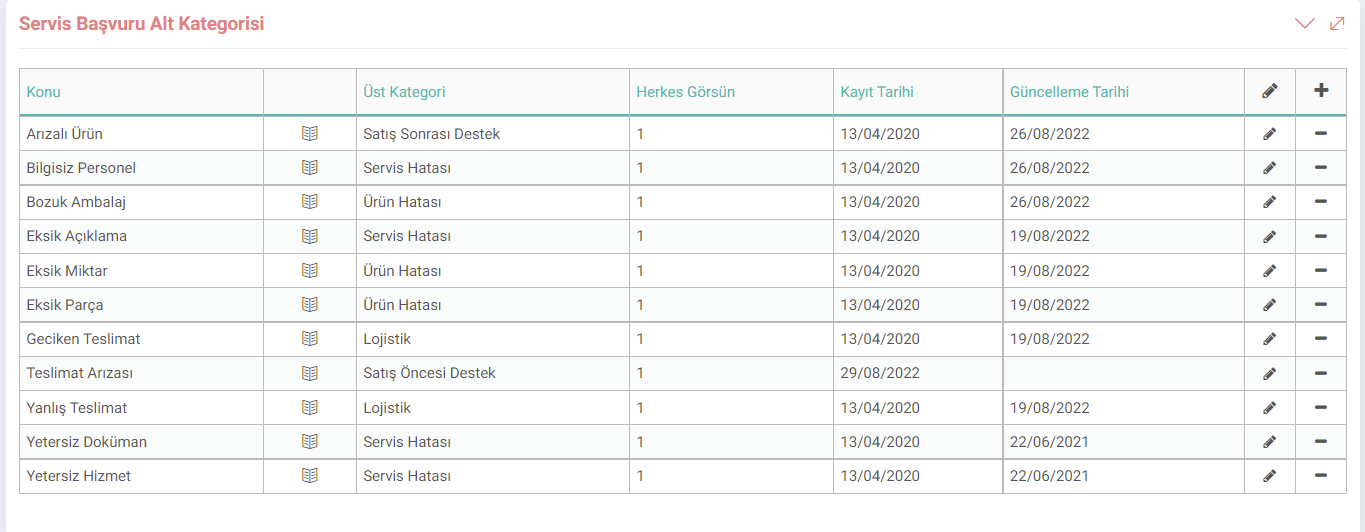Delete the Geciken Teslimat row with its minus icon
Screen dimensions: 1365x532
coord(1321,339)
